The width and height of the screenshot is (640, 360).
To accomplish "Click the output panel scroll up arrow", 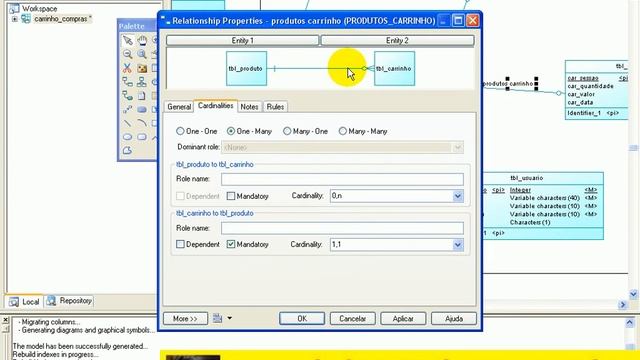I will coord(630,323).
